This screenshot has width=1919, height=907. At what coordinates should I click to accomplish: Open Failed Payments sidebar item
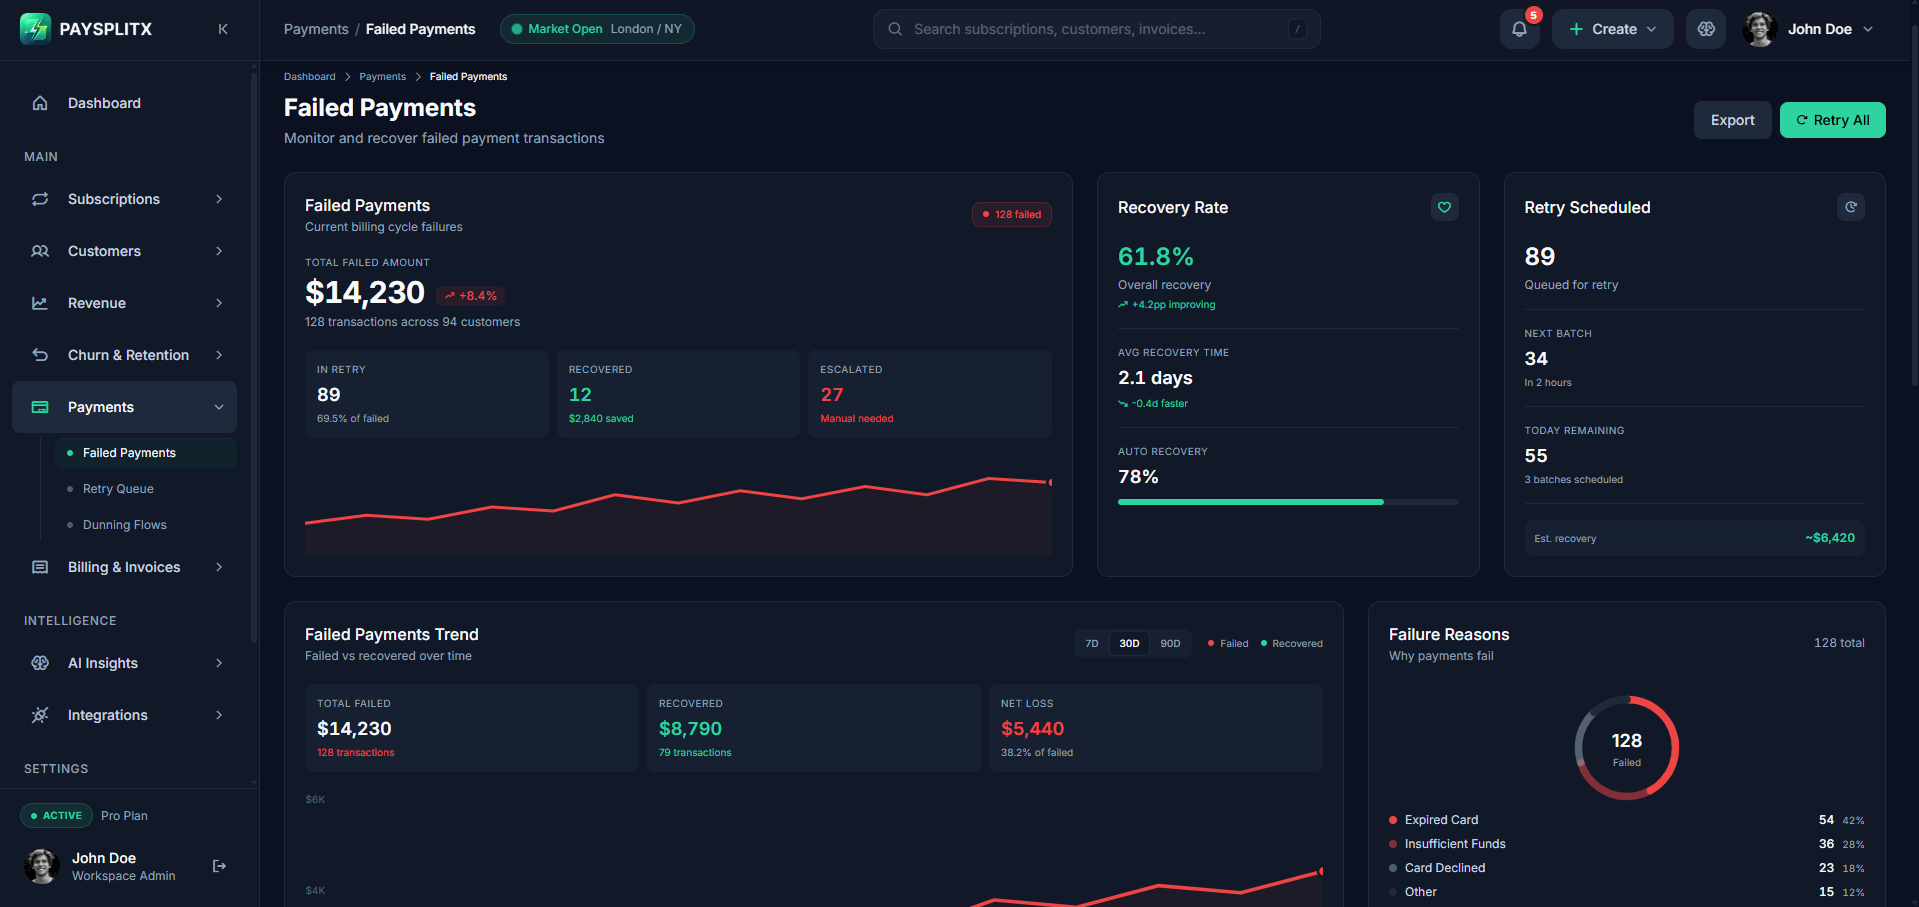(x=146, y=453)
